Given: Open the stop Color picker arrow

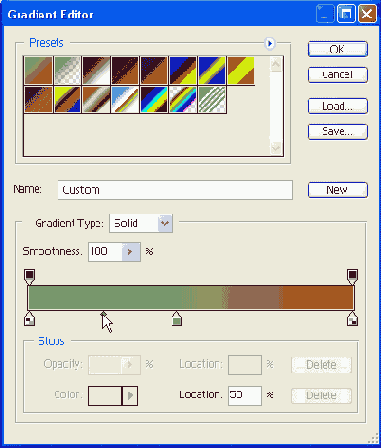Looking at the screenshot, I should (130, 396).
